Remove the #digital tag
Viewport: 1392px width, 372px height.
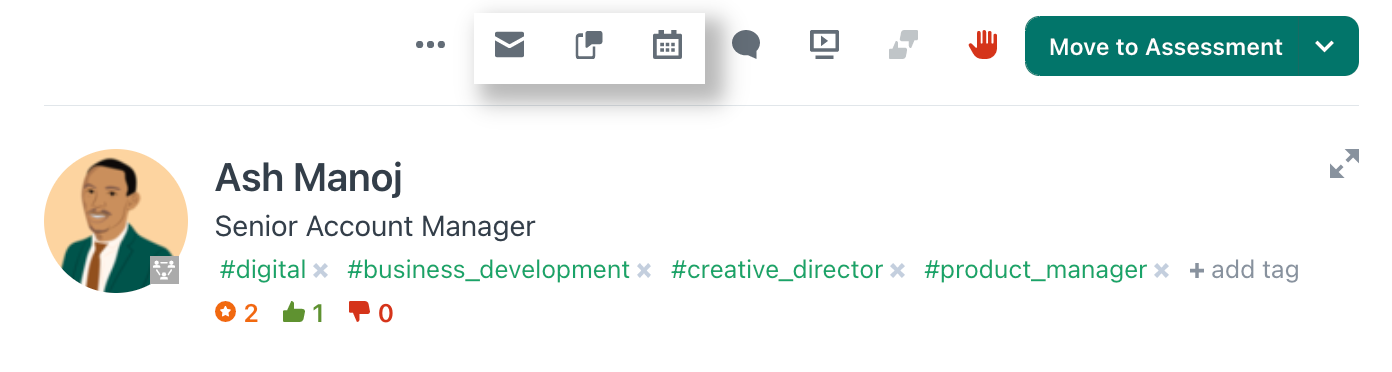[x=320, y=270]
